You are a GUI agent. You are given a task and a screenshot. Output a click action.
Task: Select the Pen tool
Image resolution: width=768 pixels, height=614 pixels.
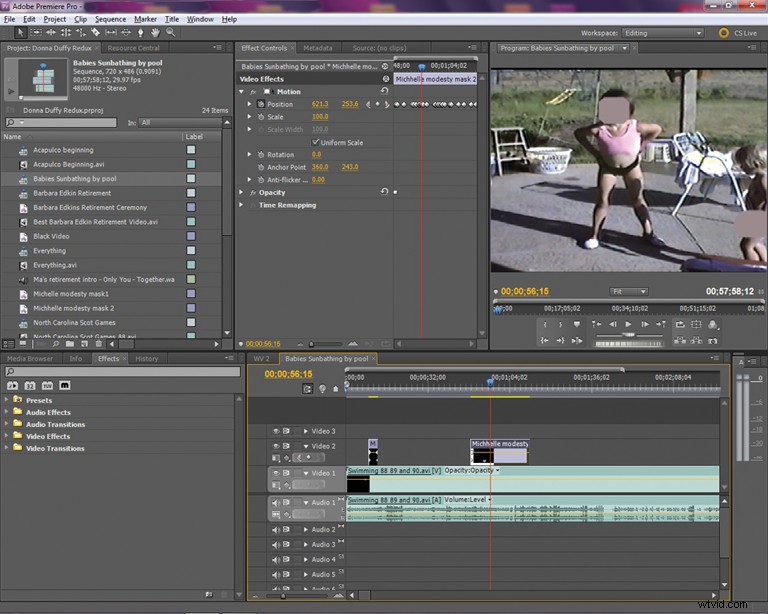point(141,32)
